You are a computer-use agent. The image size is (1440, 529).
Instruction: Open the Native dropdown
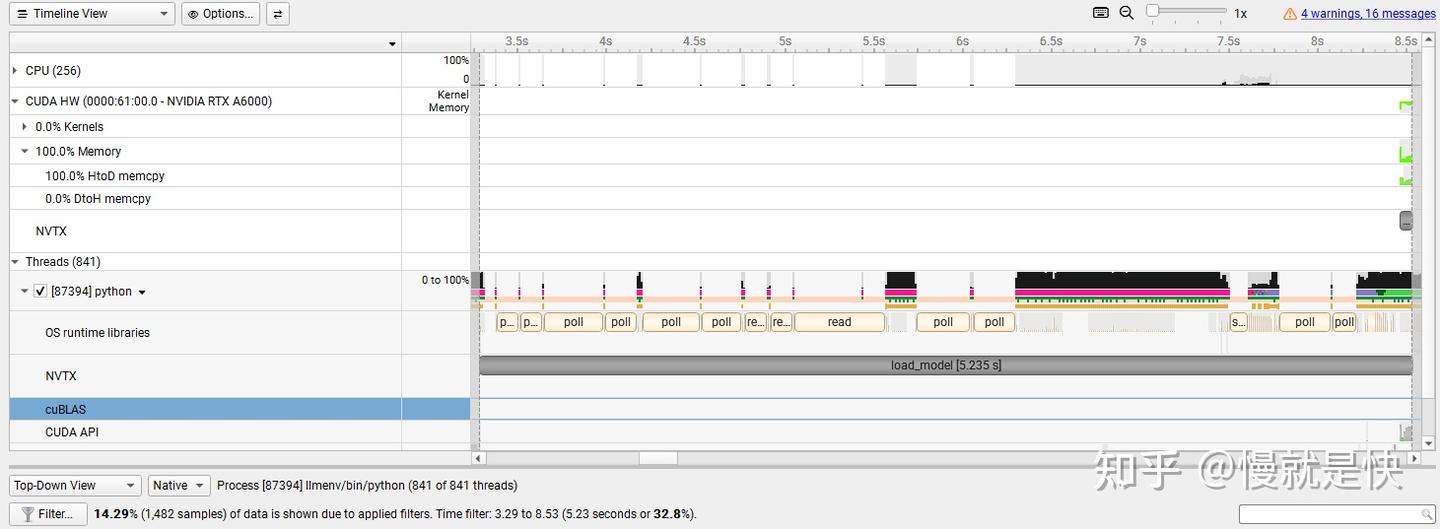179,486
